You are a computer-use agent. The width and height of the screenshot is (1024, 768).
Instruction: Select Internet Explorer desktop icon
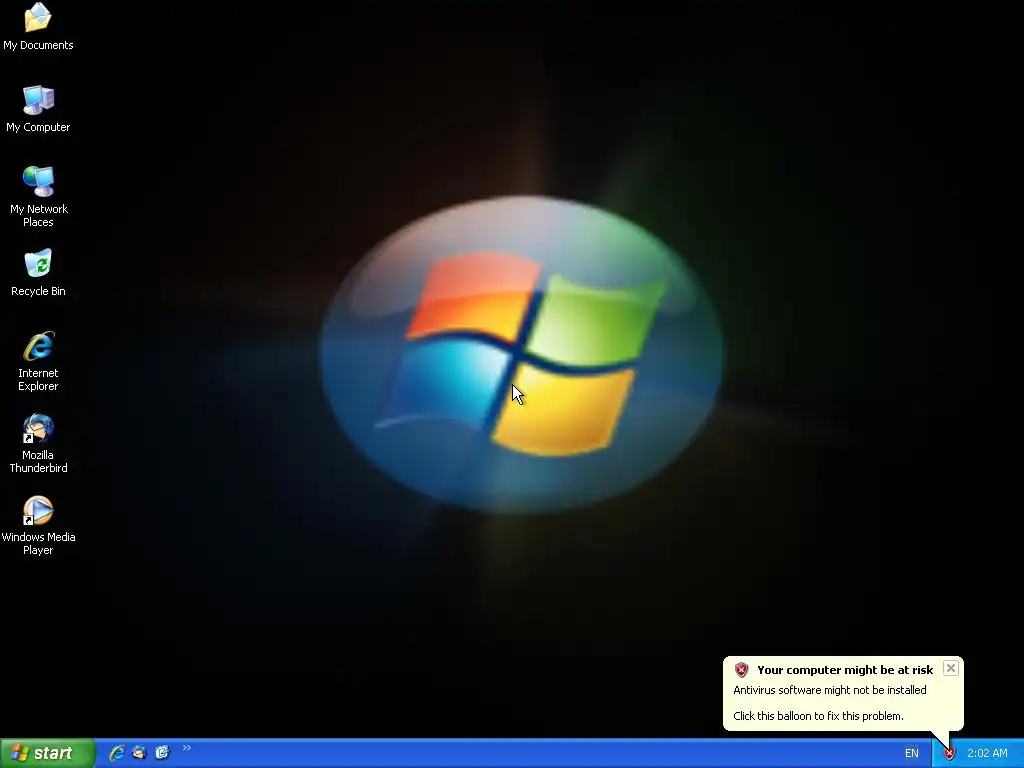[x=38, y=361]
